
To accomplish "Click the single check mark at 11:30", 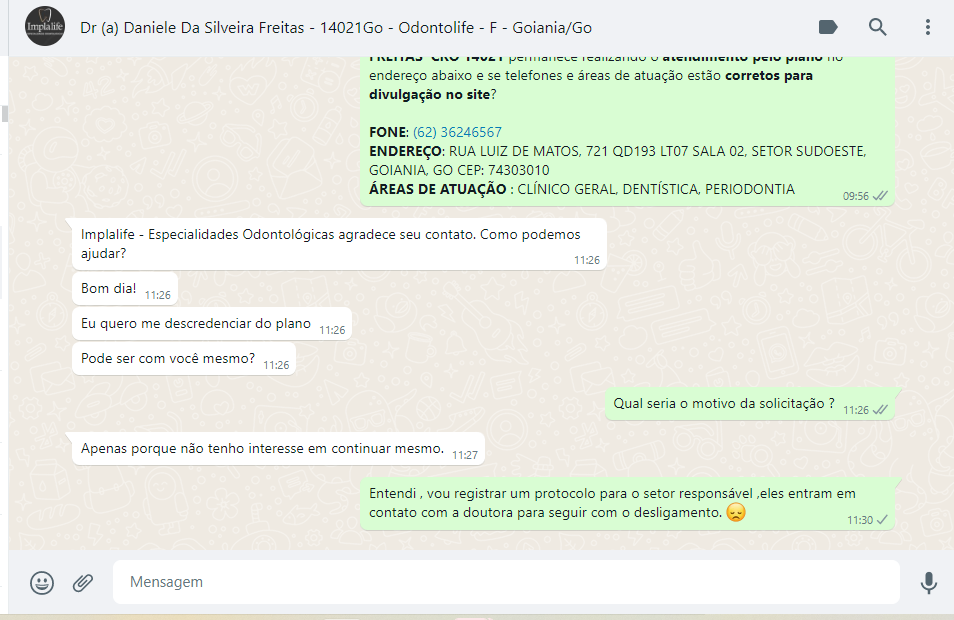I will [x=882, y=520].
